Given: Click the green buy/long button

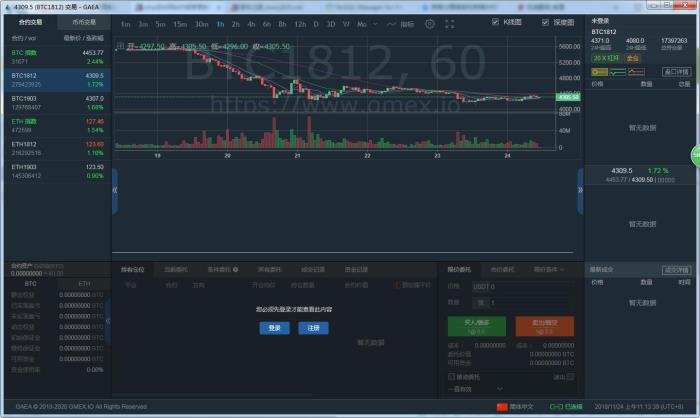Looking at the screenshot, I should point(477,326).
